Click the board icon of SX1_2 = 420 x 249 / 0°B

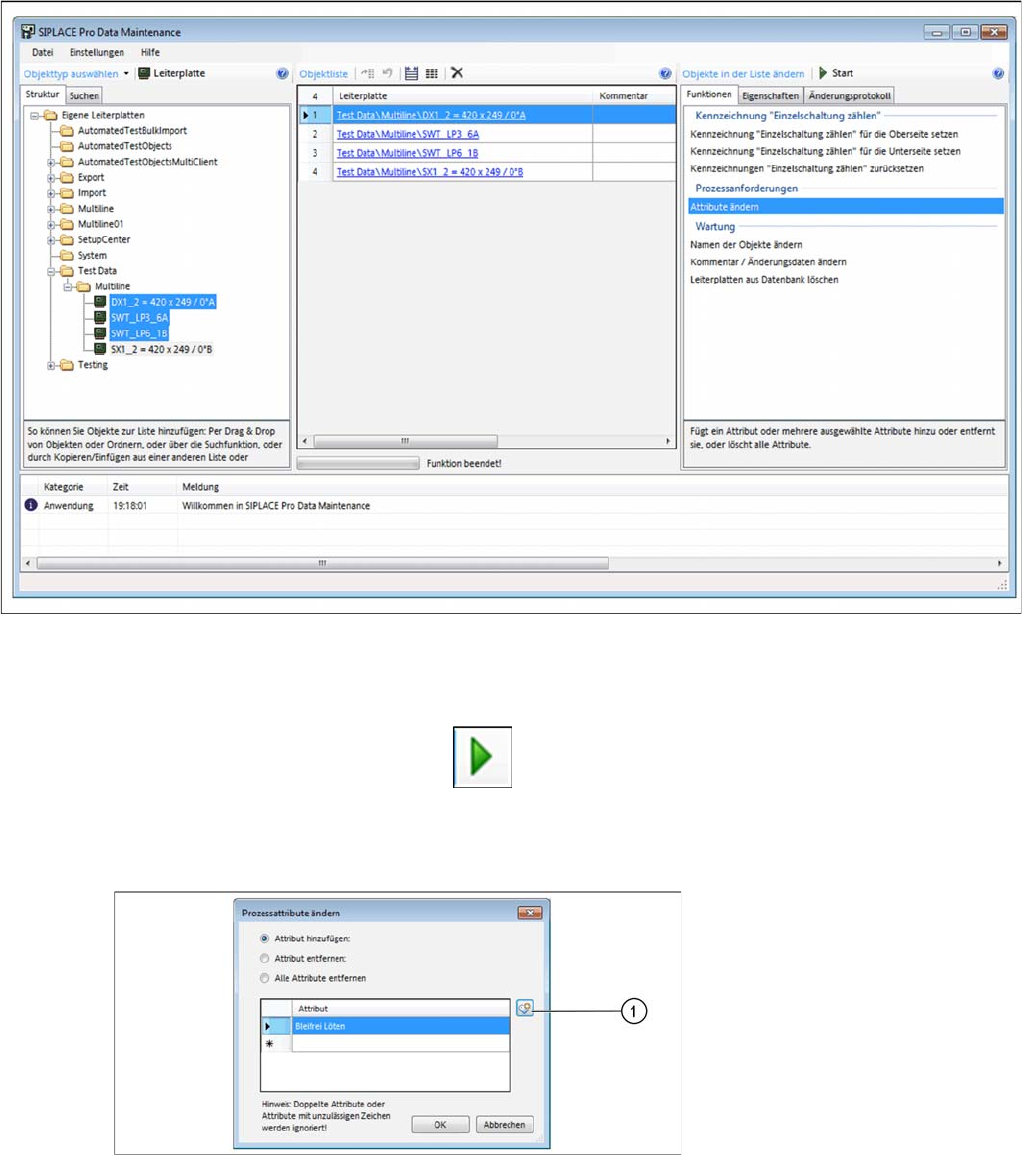pos(100,348)
